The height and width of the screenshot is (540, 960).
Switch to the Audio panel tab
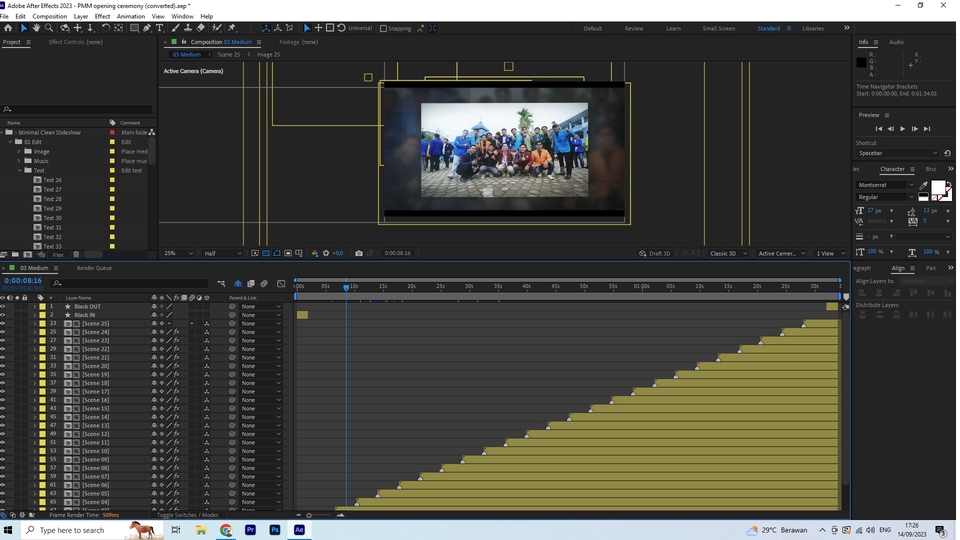point(896,42)
